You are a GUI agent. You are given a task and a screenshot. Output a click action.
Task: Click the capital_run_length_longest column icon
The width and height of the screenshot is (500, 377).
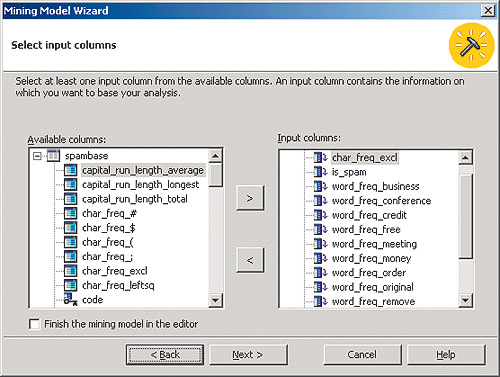coord(70,184)
